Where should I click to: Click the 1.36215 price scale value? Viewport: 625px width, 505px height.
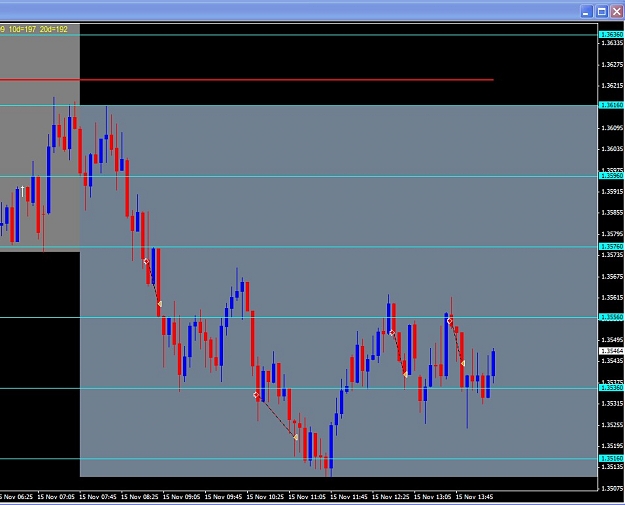tap(612, 86)
